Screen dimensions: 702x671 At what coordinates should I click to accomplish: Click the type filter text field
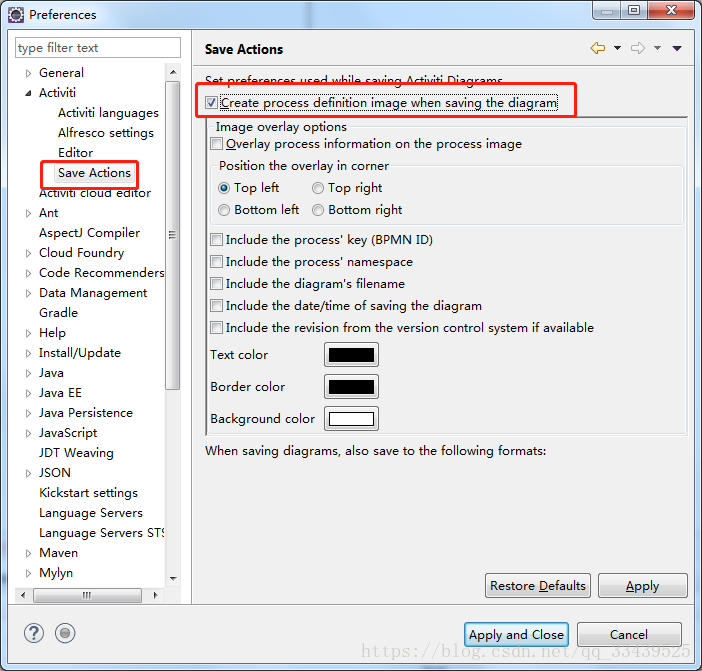(98, 47)
